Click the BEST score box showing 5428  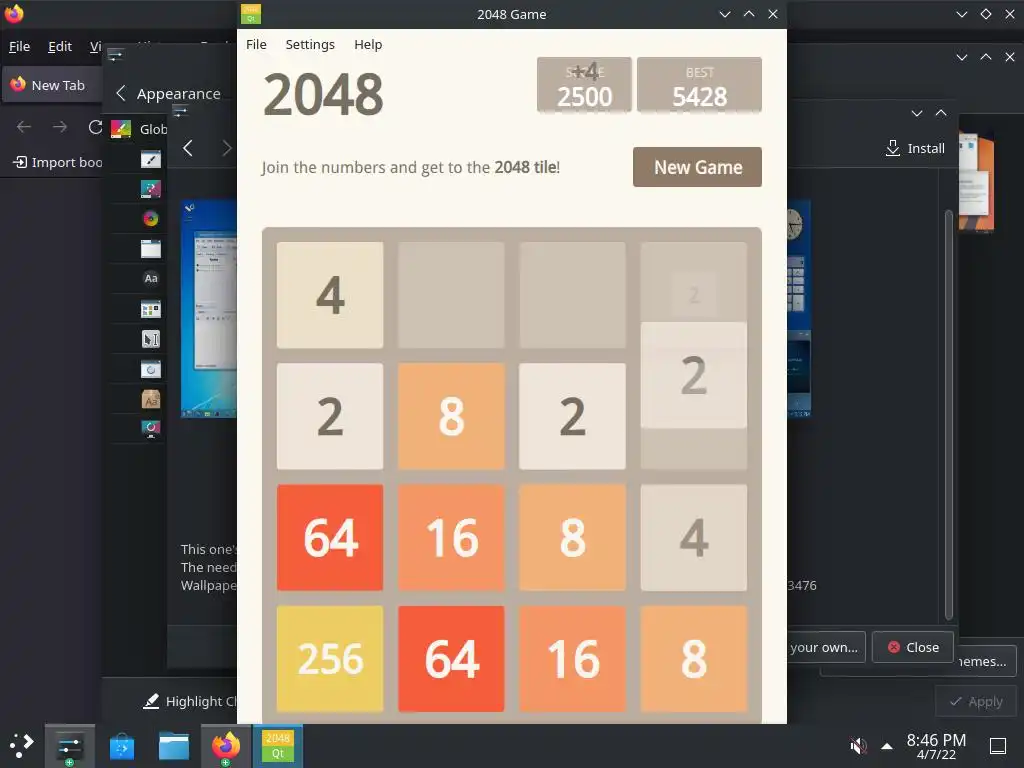tap(699, 85)
